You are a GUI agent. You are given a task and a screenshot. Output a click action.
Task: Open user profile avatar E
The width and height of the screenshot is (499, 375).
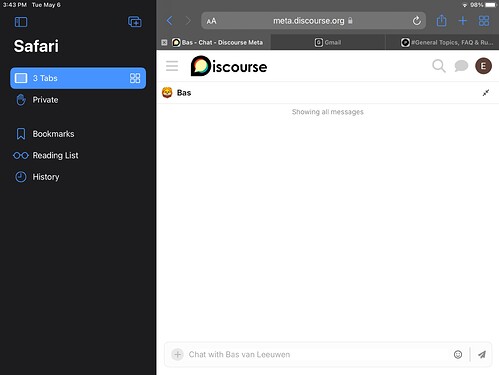click(483, 66)
